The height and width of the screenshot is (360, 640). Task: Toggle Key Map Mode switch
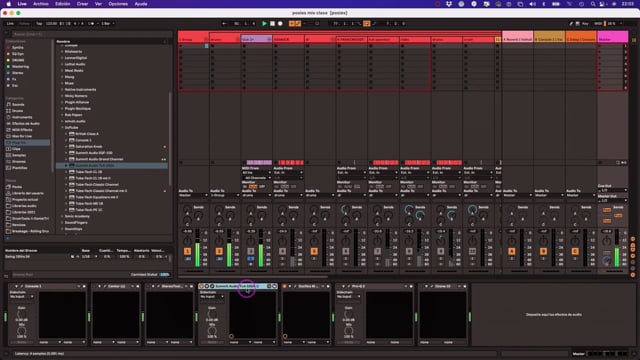click(x=585, y=24)
